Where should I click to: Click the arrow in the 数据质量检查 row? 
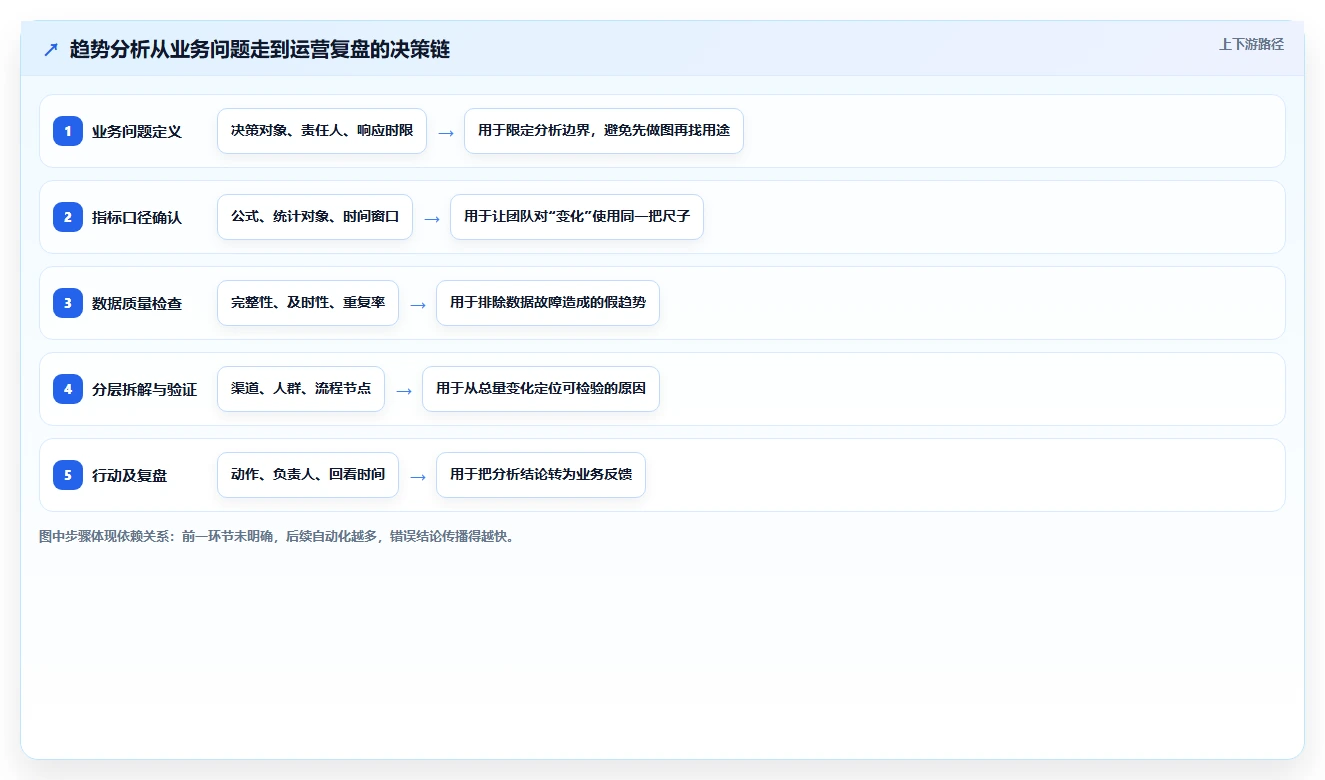point(418,304)
